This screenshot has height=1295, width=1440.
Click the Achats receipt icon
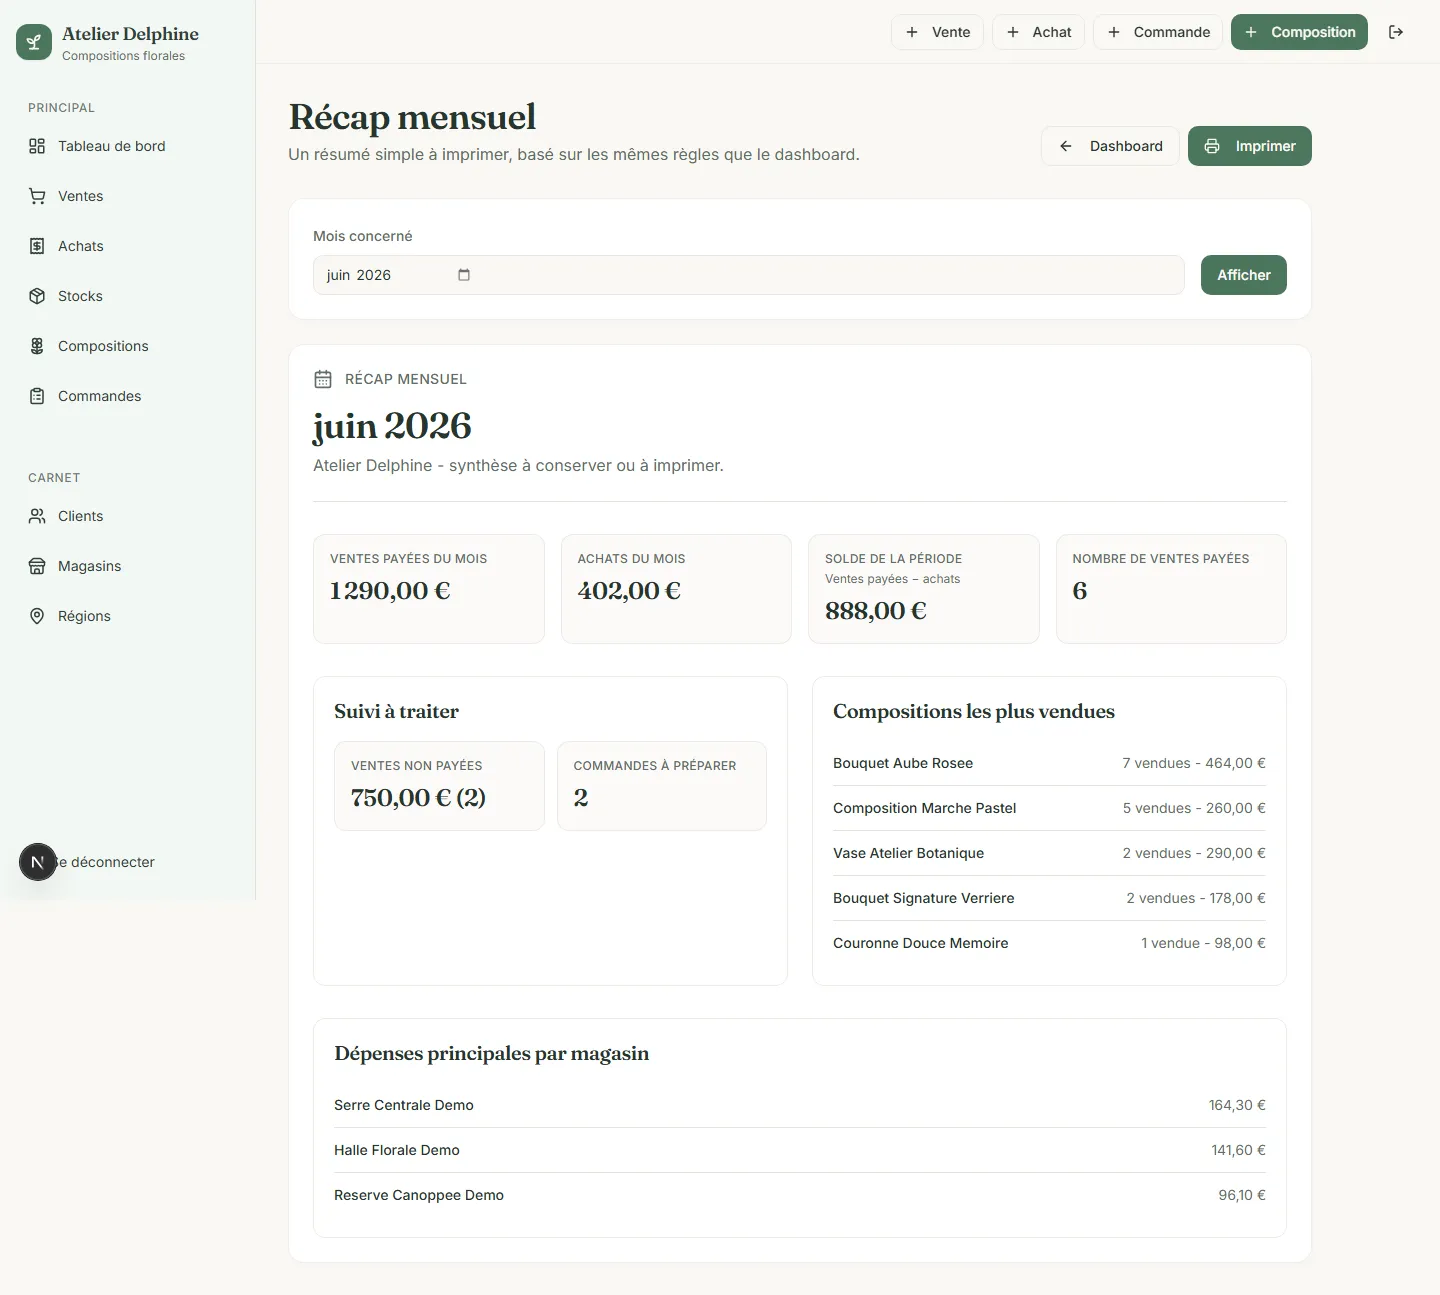pyautogui.click(x=37, y=246)
